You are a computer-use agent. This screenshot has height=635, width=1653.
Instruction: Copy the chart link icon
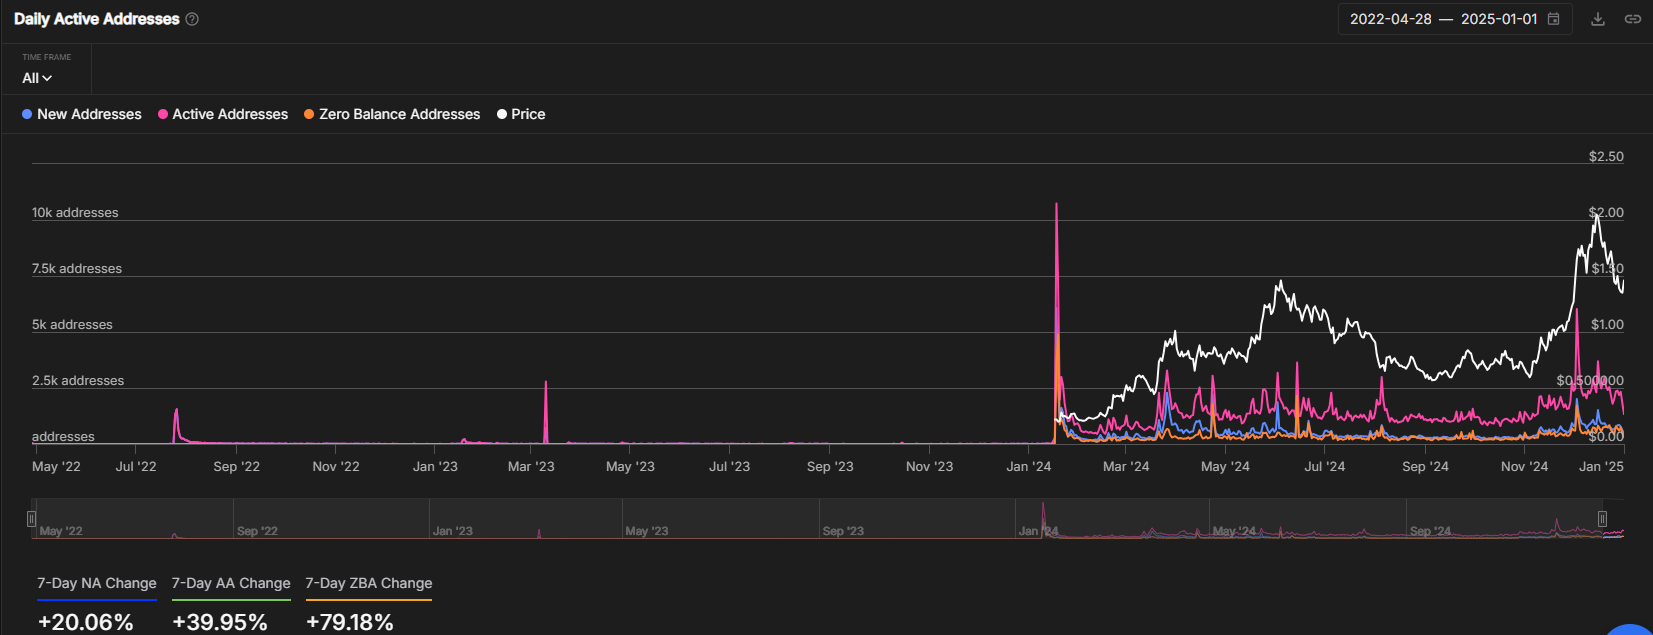1633,19
